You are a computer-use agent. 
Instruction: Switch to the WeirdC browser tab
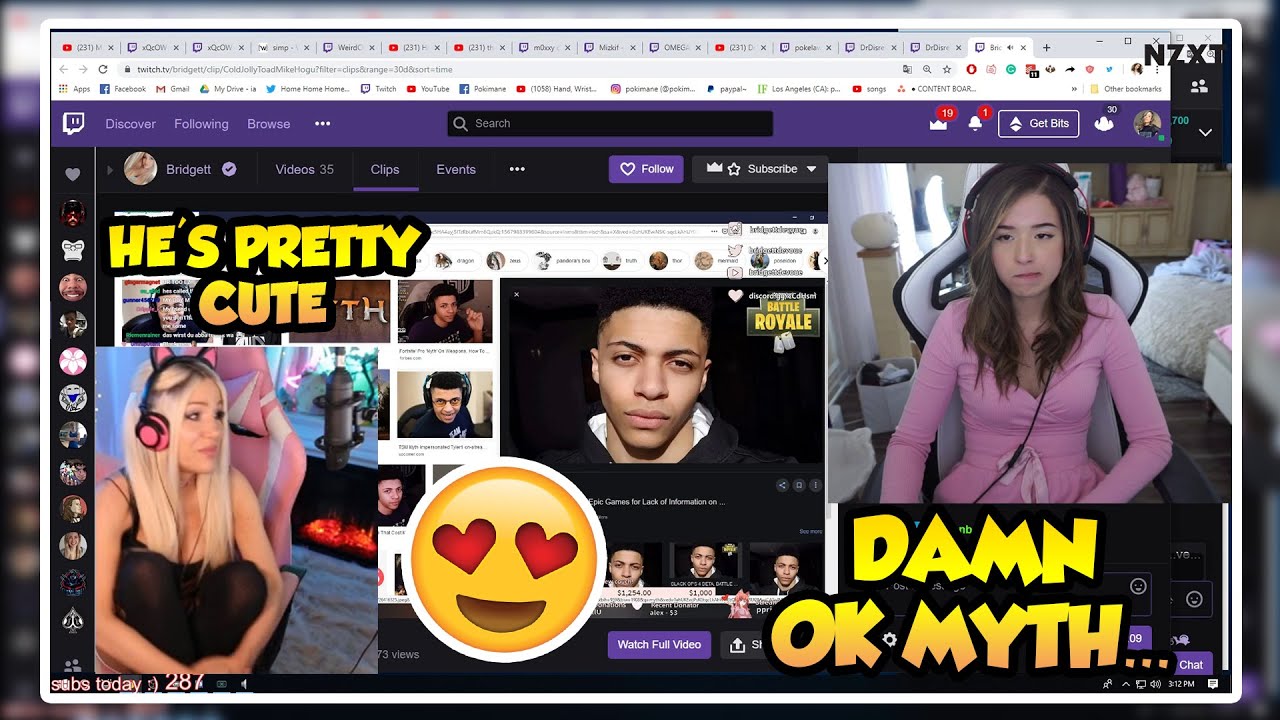click(x=348, y=47)
